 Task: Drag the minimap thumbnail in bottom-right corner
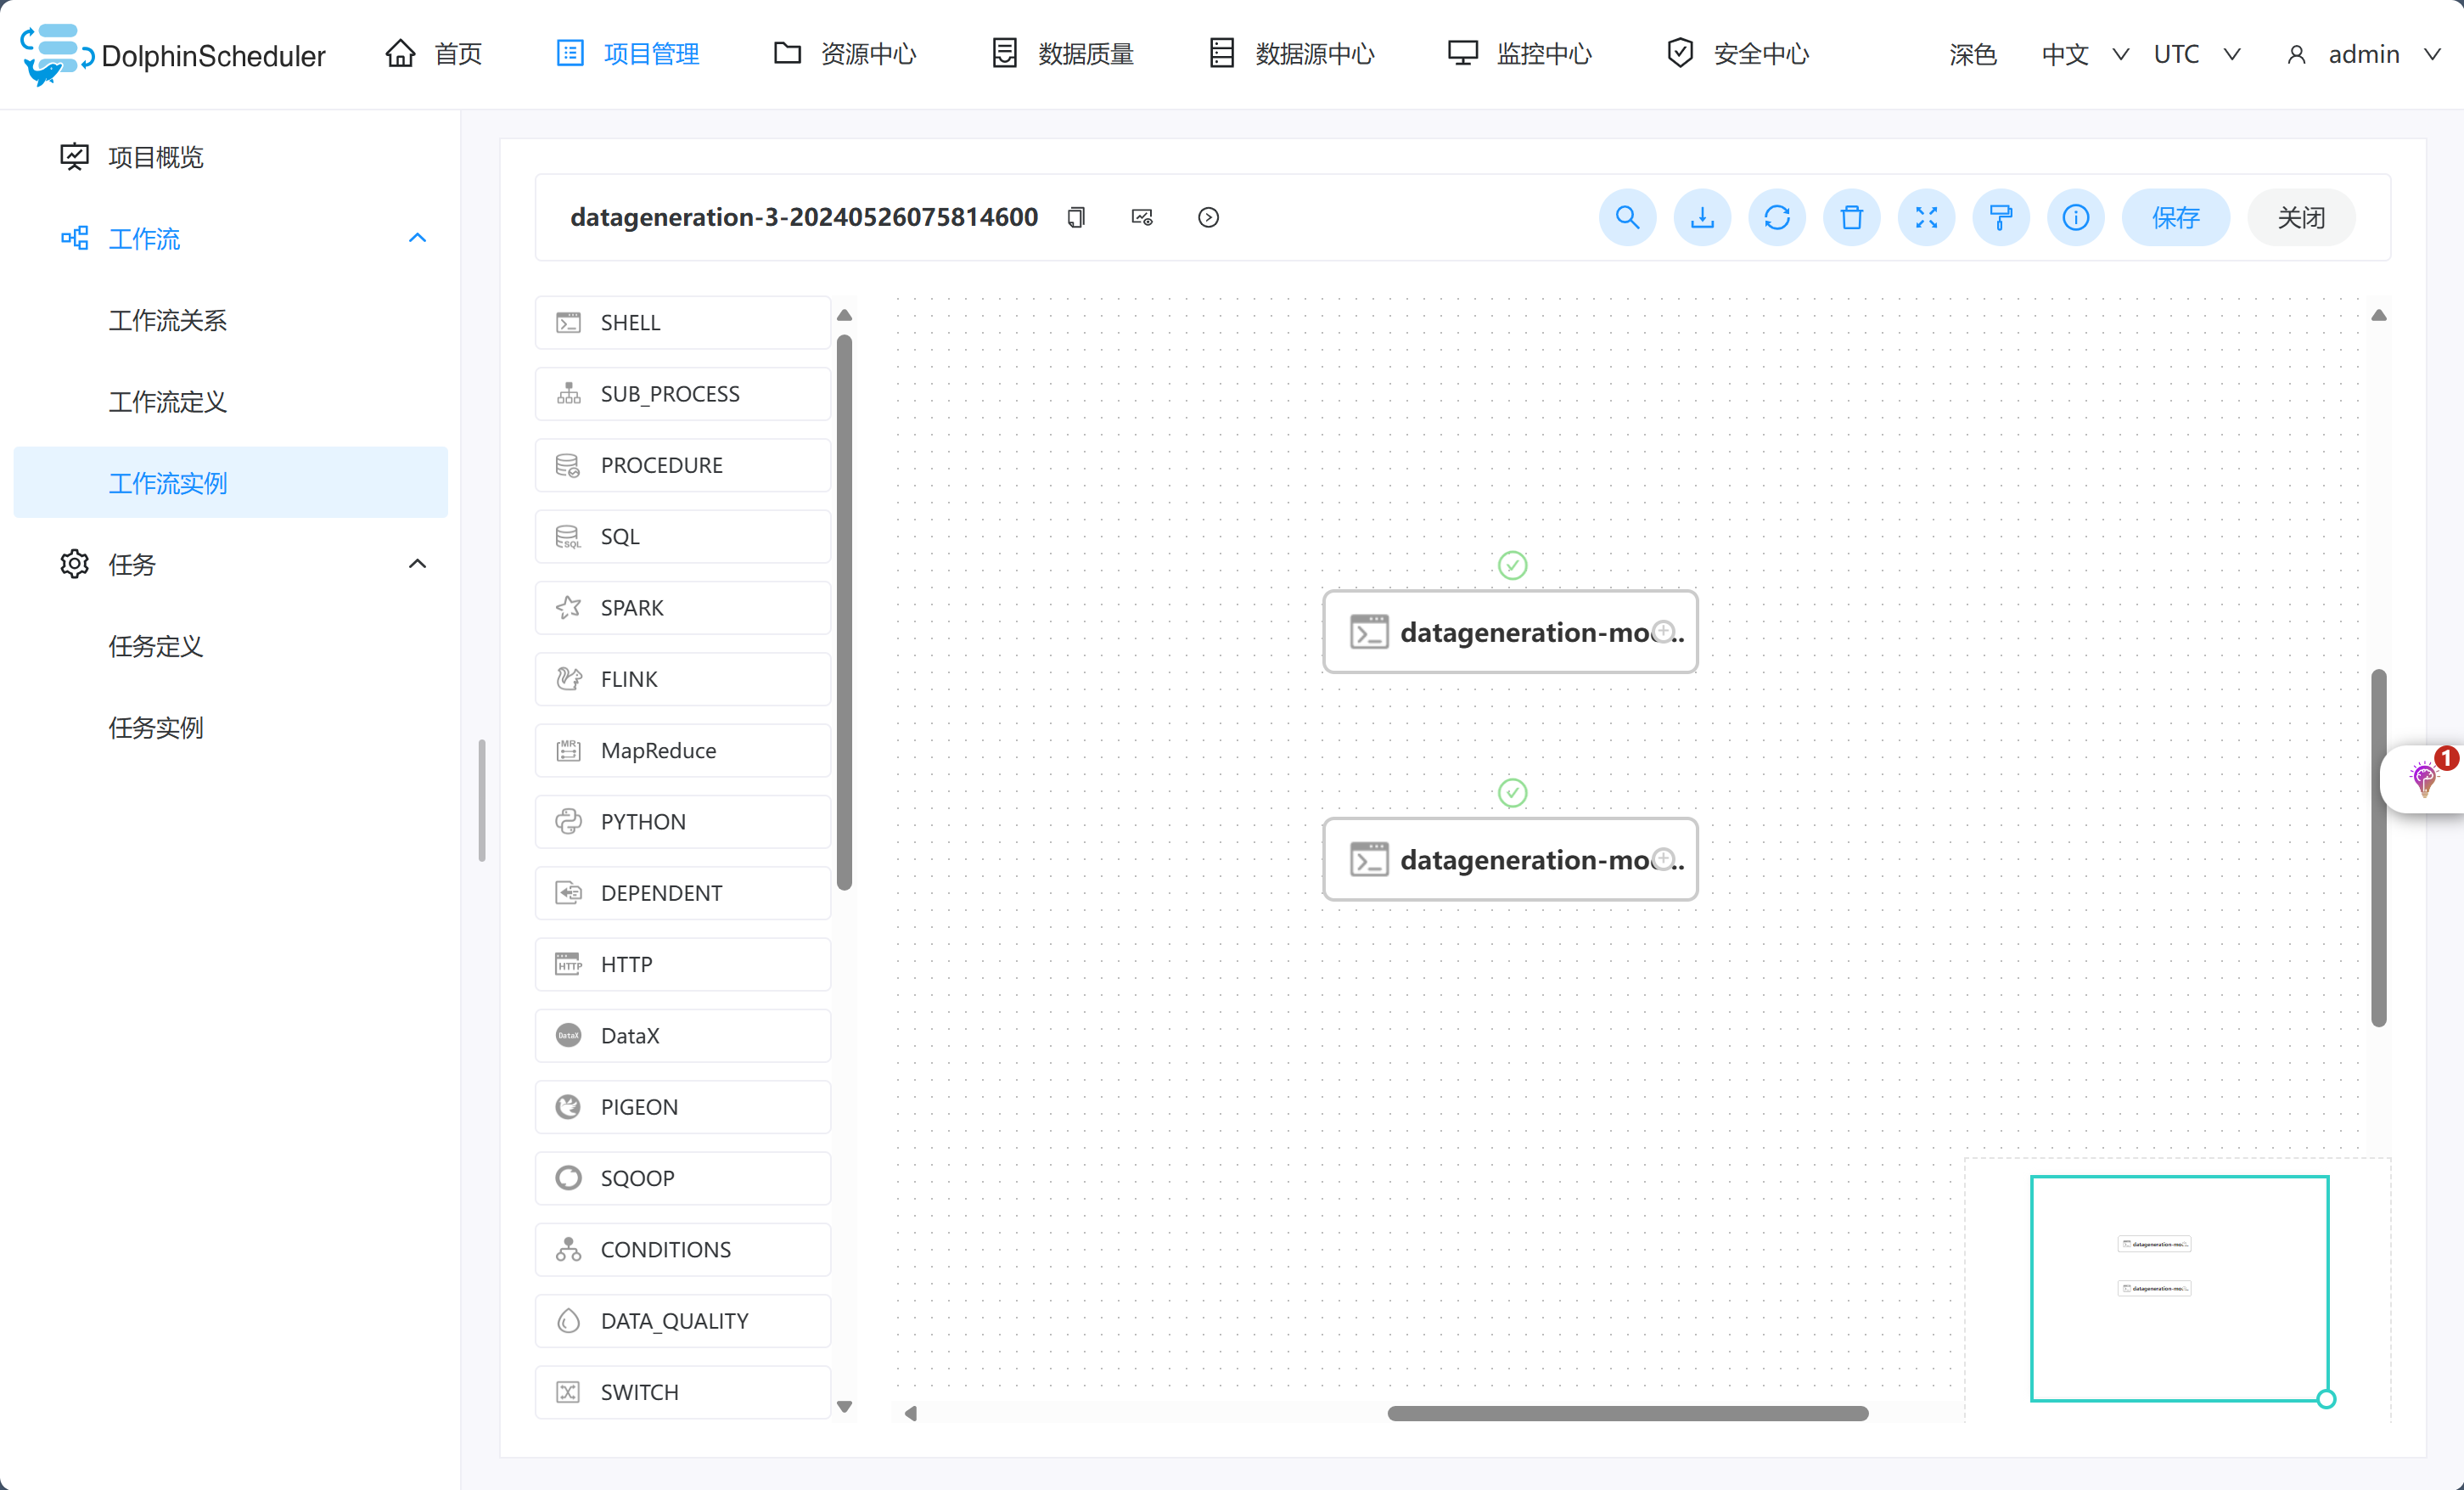[x=2182, y=1287]
